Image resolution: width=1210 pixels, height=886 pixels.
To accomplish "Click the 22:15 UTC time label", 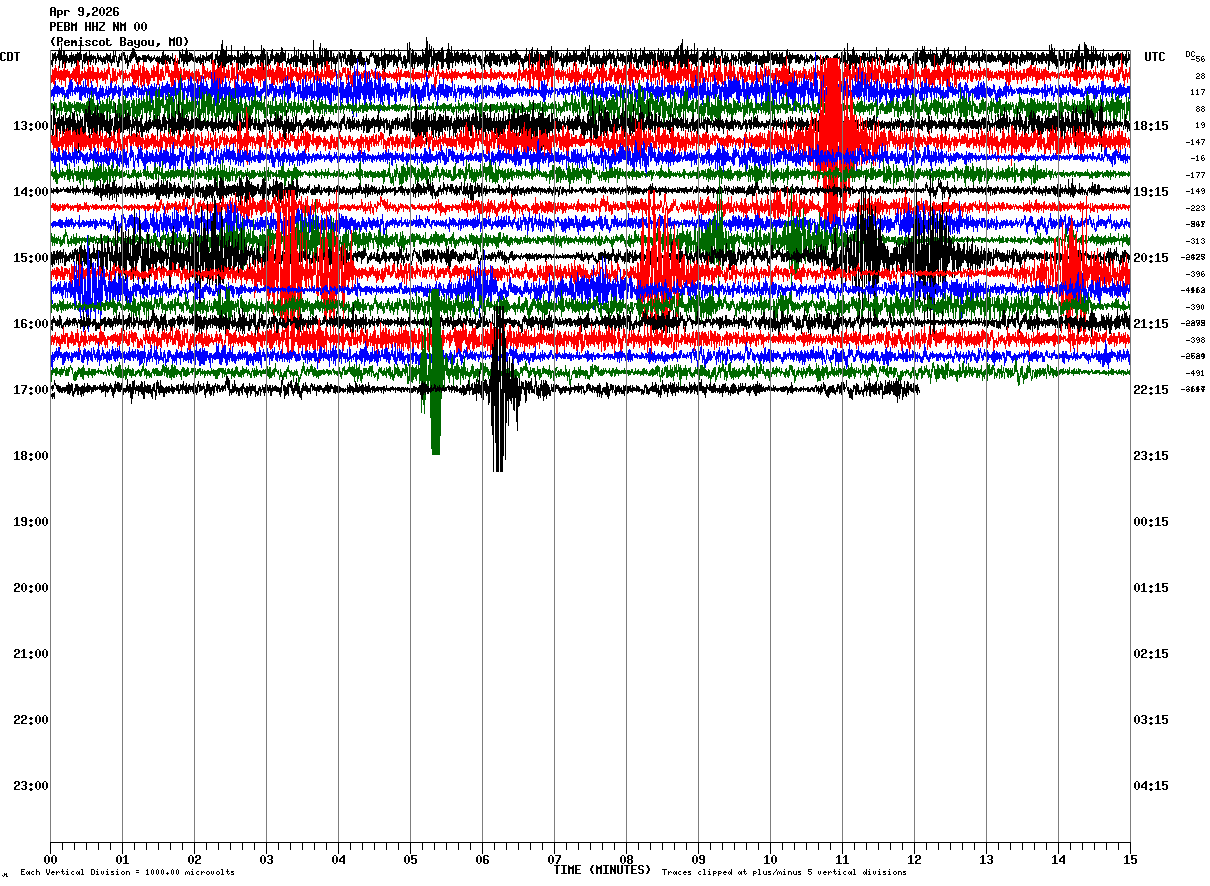I will [x=1151, y=390].
